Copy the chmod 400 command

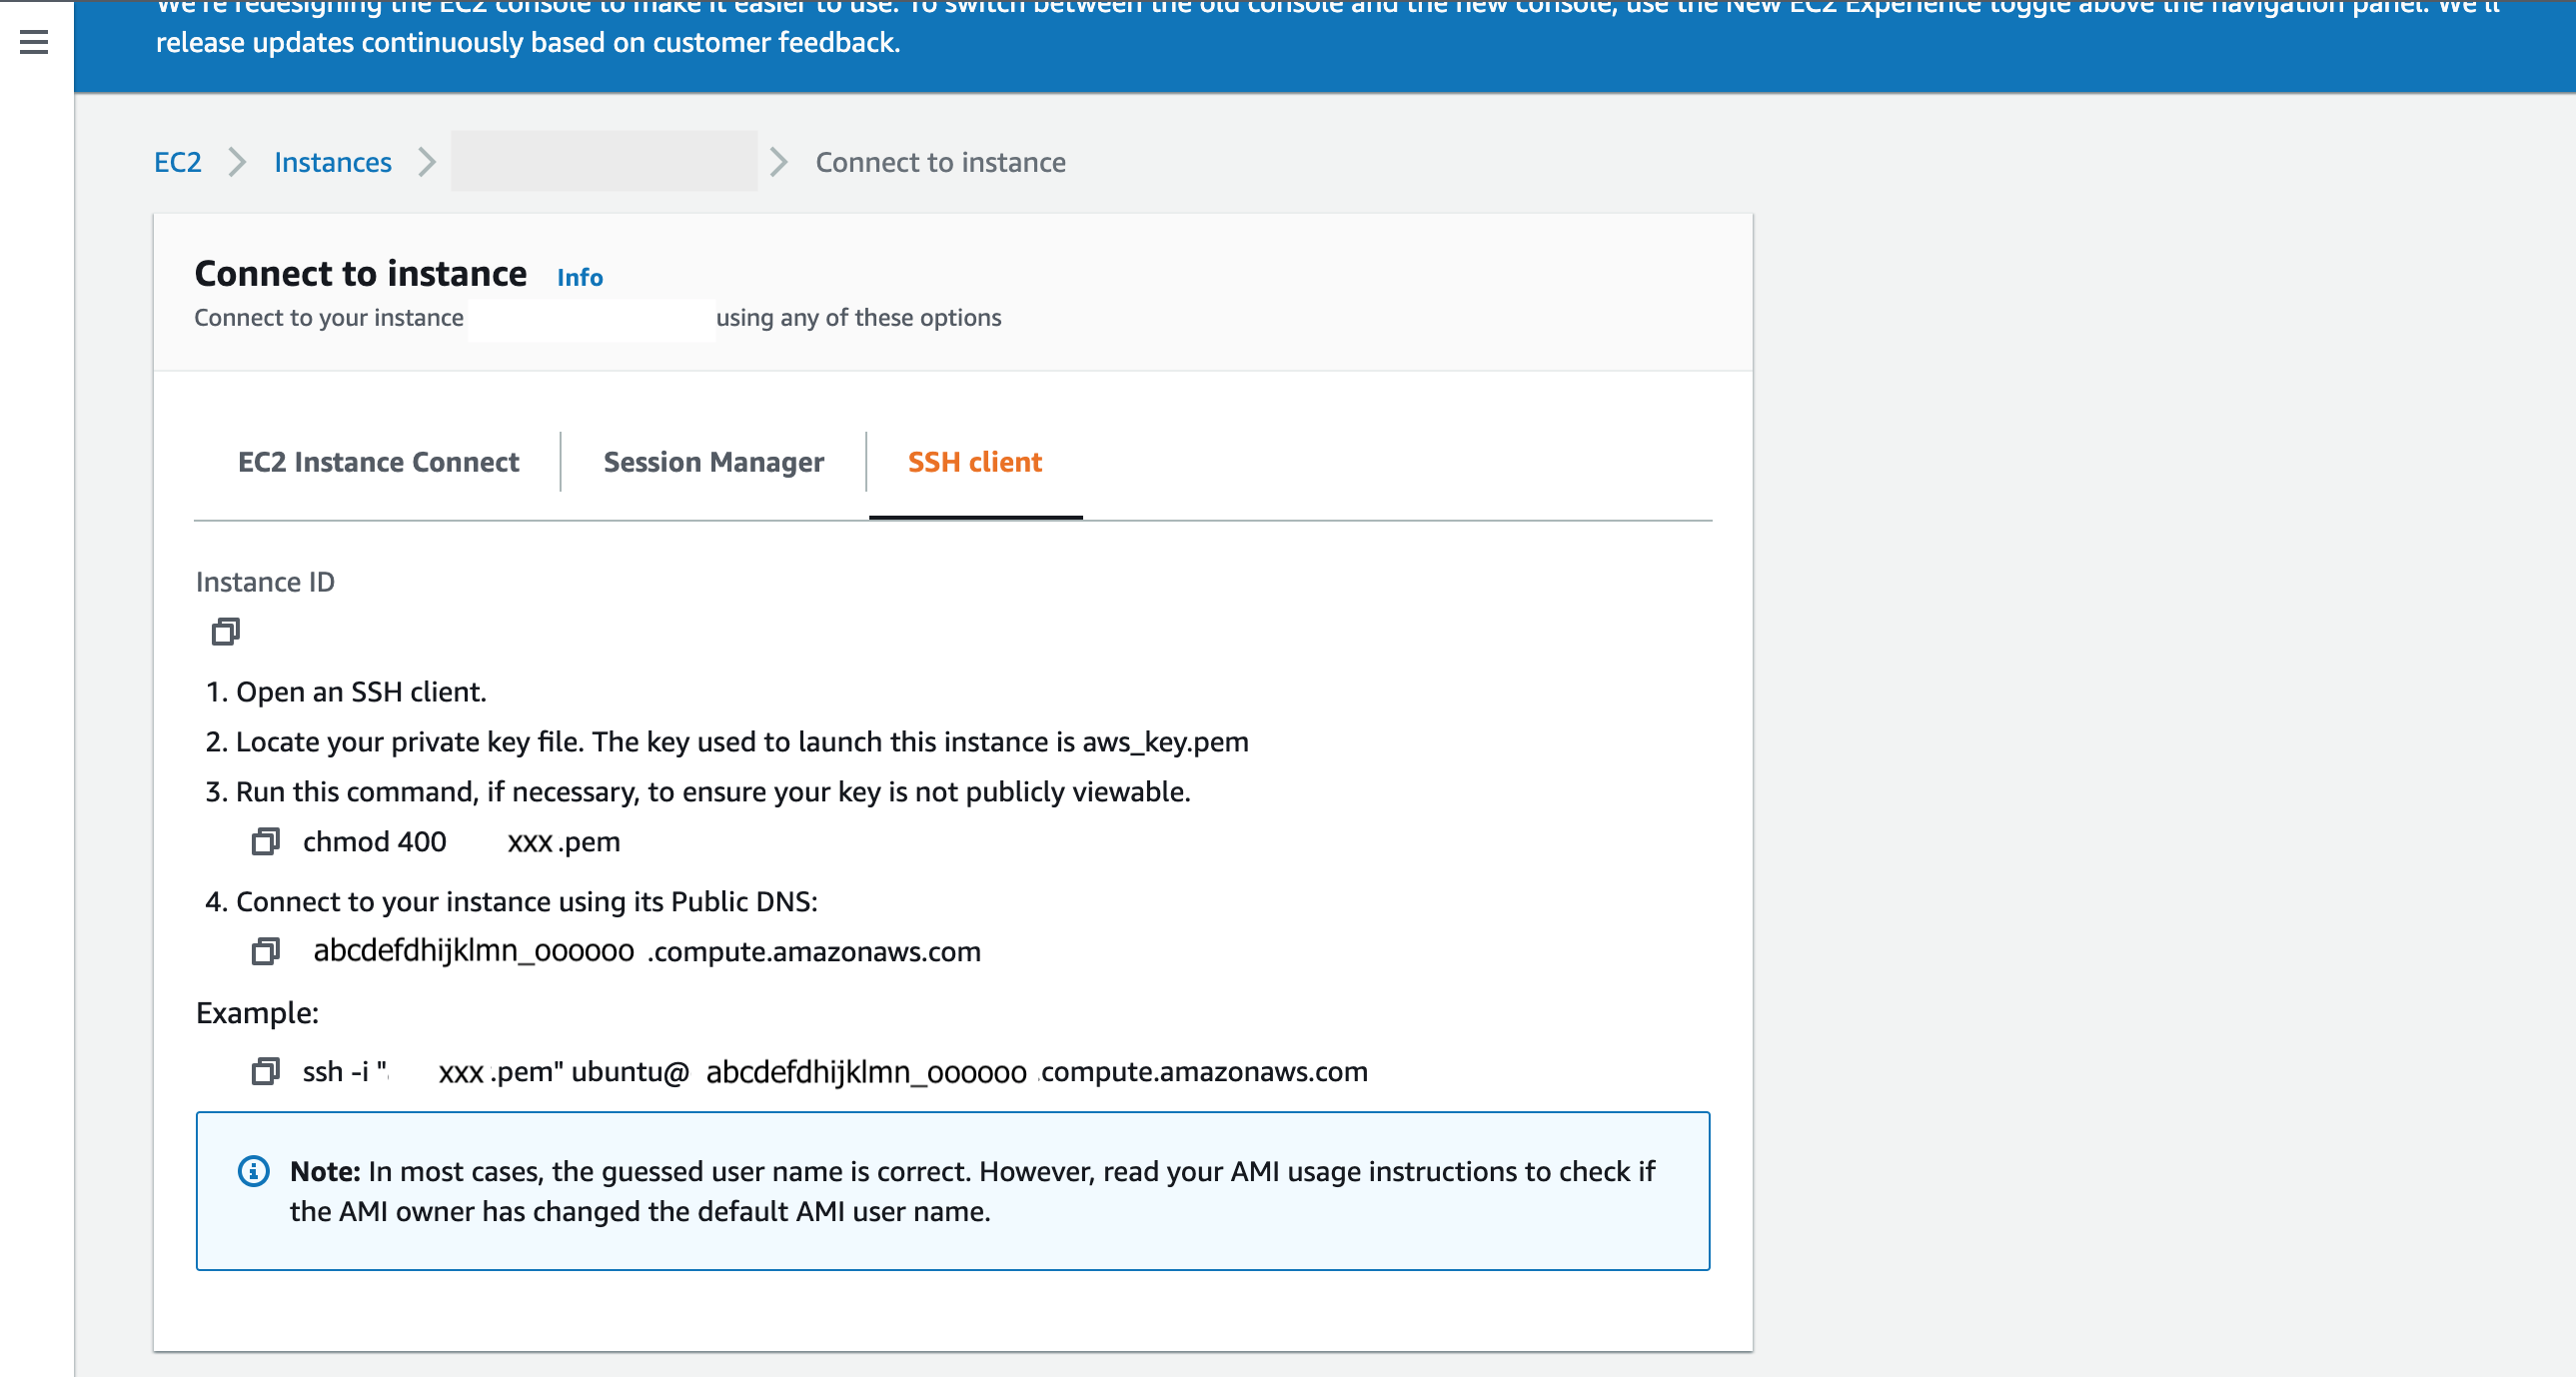265,841
